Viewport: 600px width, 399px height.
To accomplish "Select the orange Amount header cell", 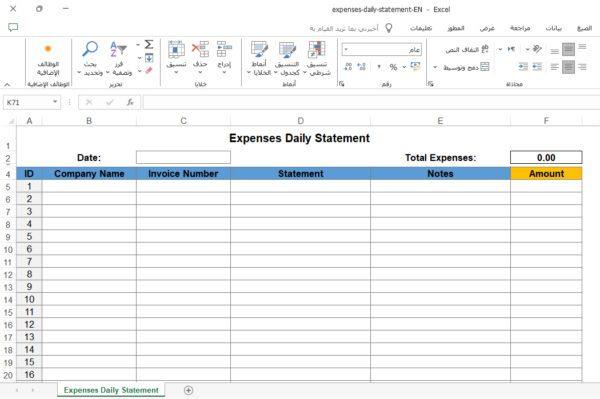I will click(x=546, y=173).
